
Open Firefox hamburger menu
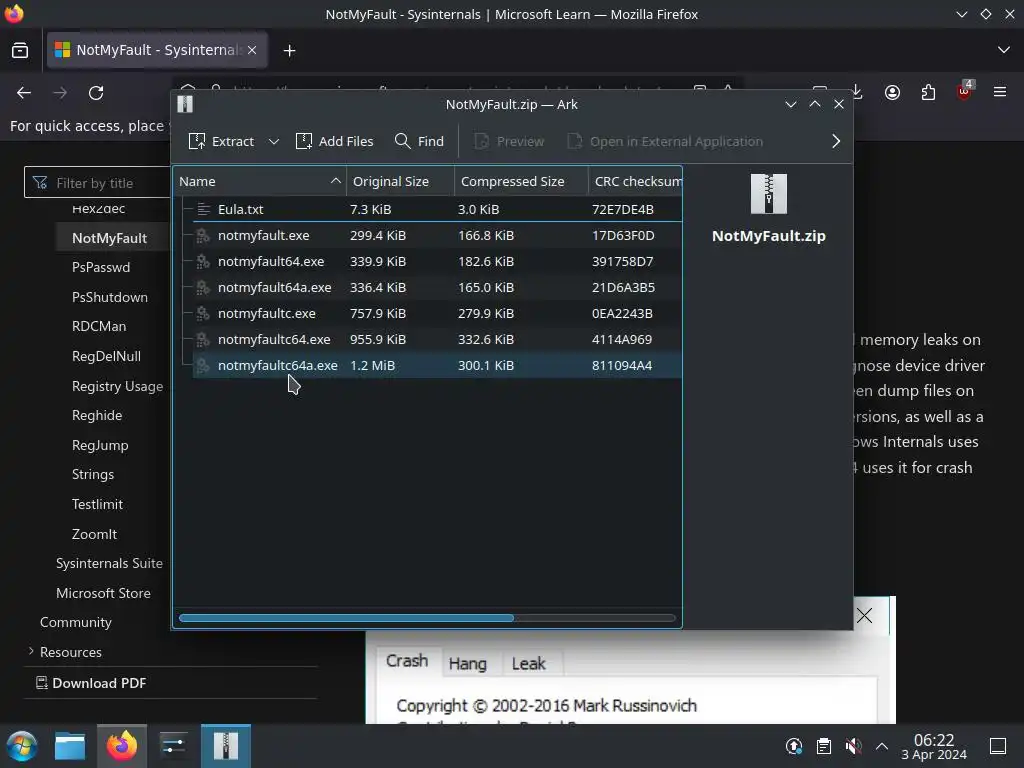(1000, 93)
